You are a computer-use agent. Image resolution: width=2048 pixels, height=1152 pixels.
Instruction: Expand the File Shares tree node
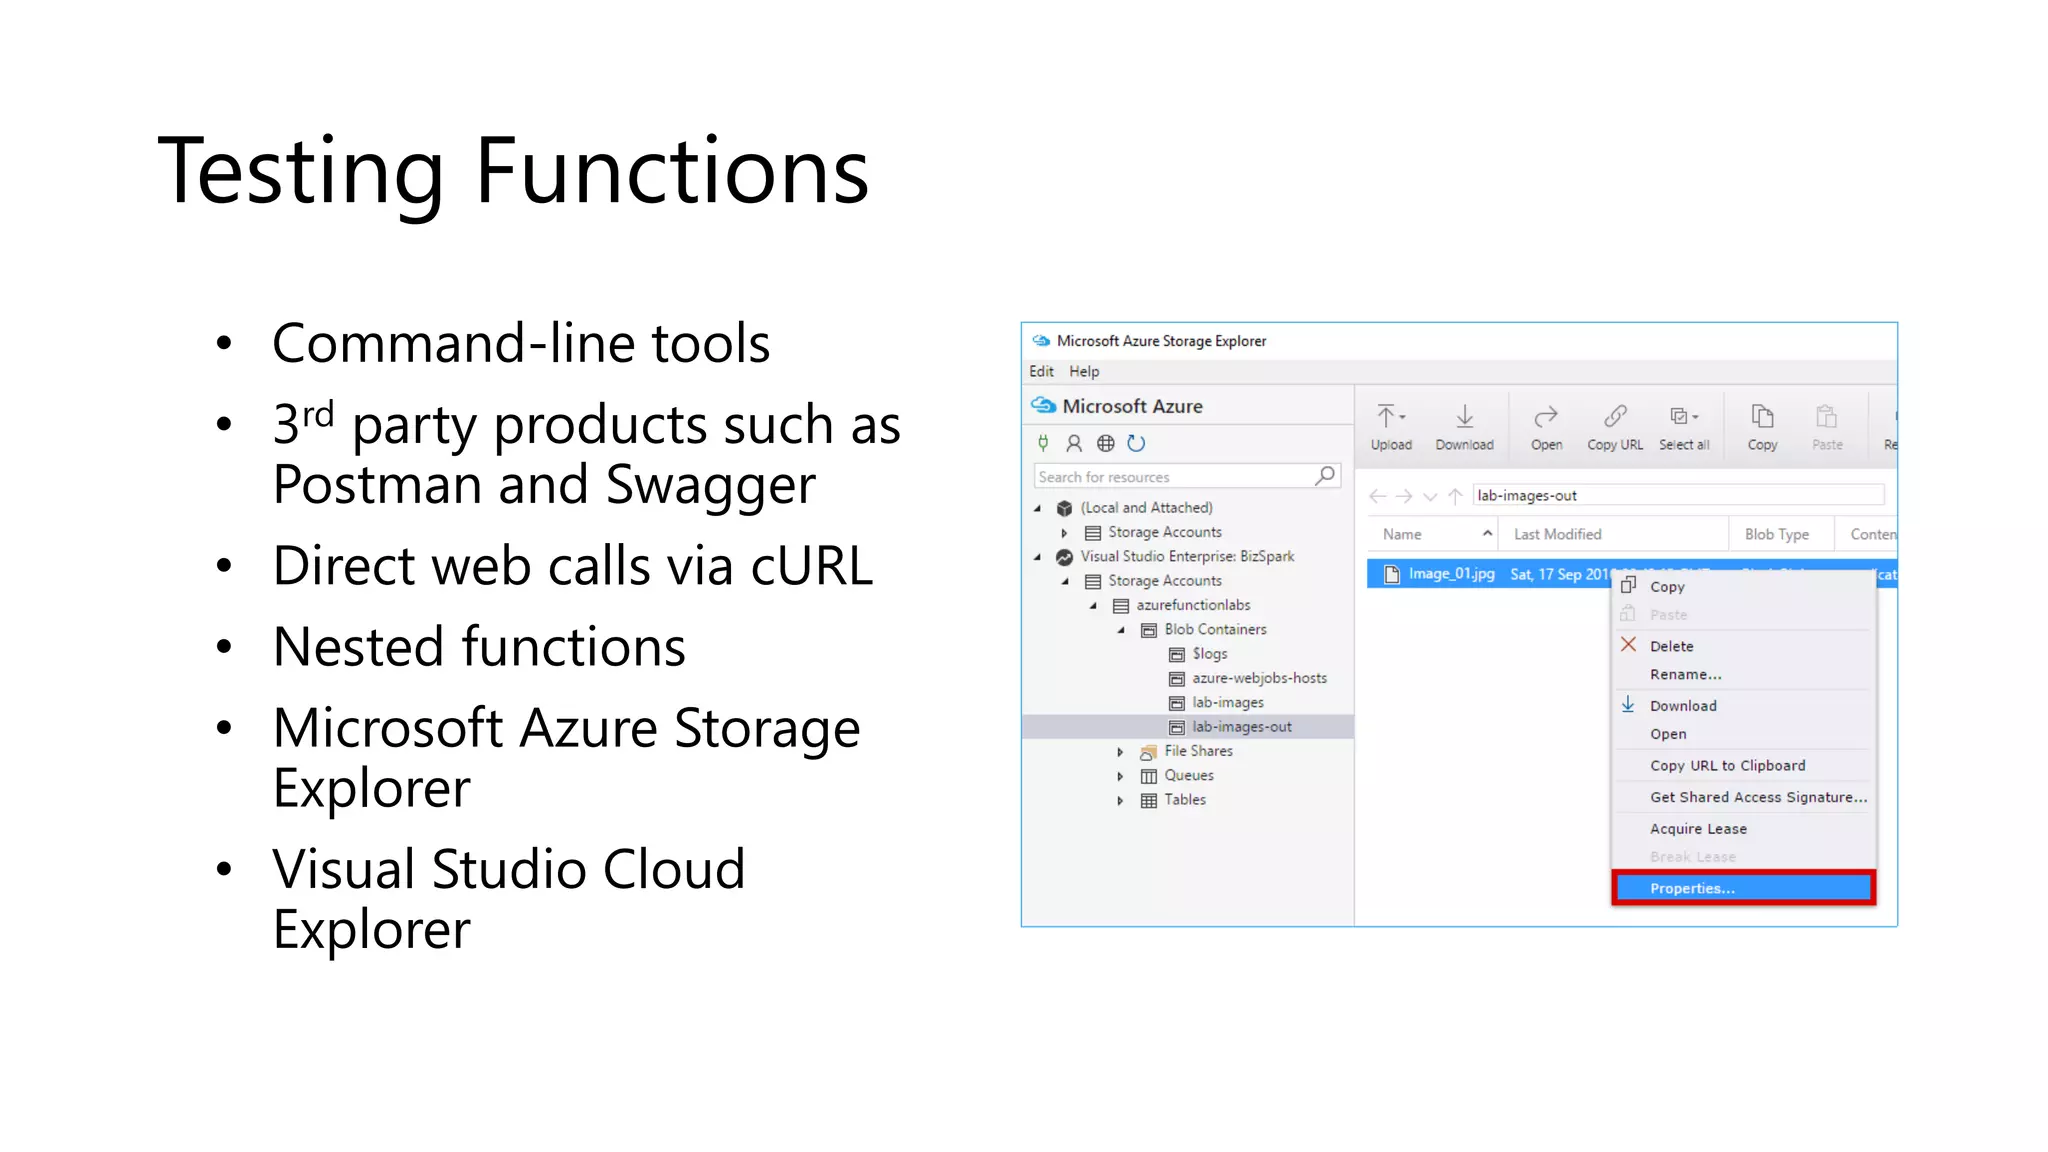tap(1120, 752)
